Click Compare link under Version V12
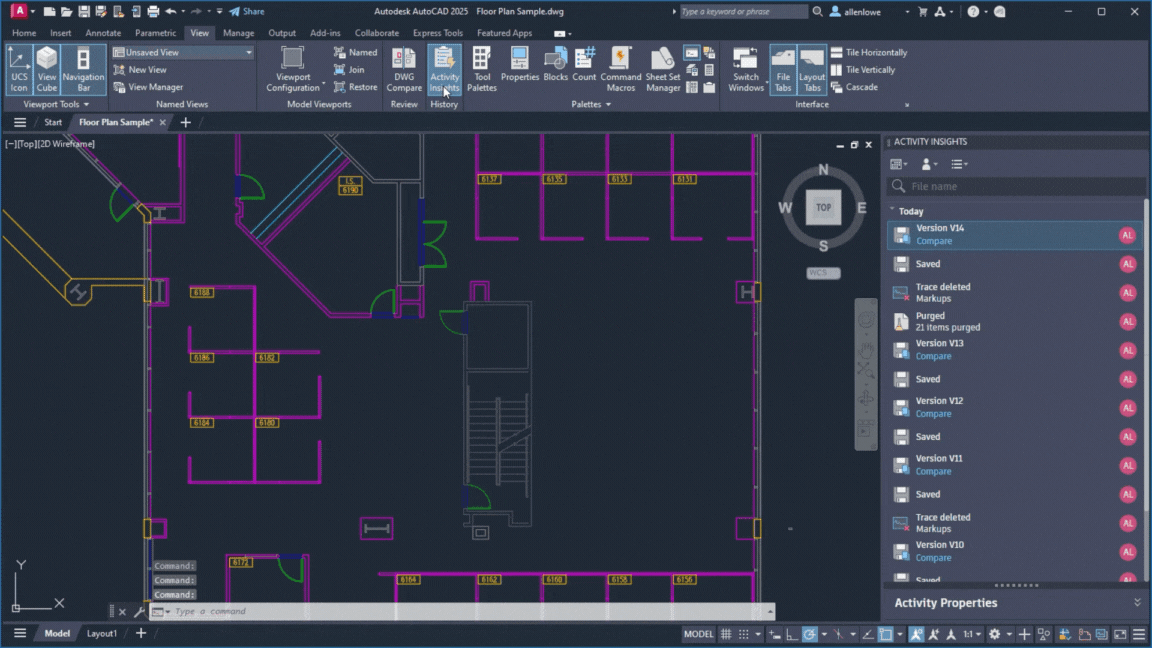Viewport: 1152px width, 648px height. click(934, 414)
